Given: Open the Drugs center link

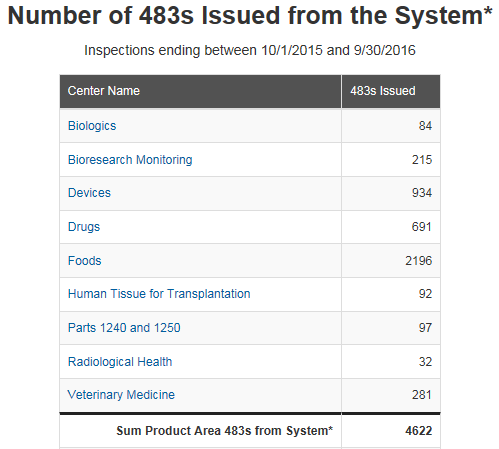Looking at the screenshot, I should (x=84, y=227).
